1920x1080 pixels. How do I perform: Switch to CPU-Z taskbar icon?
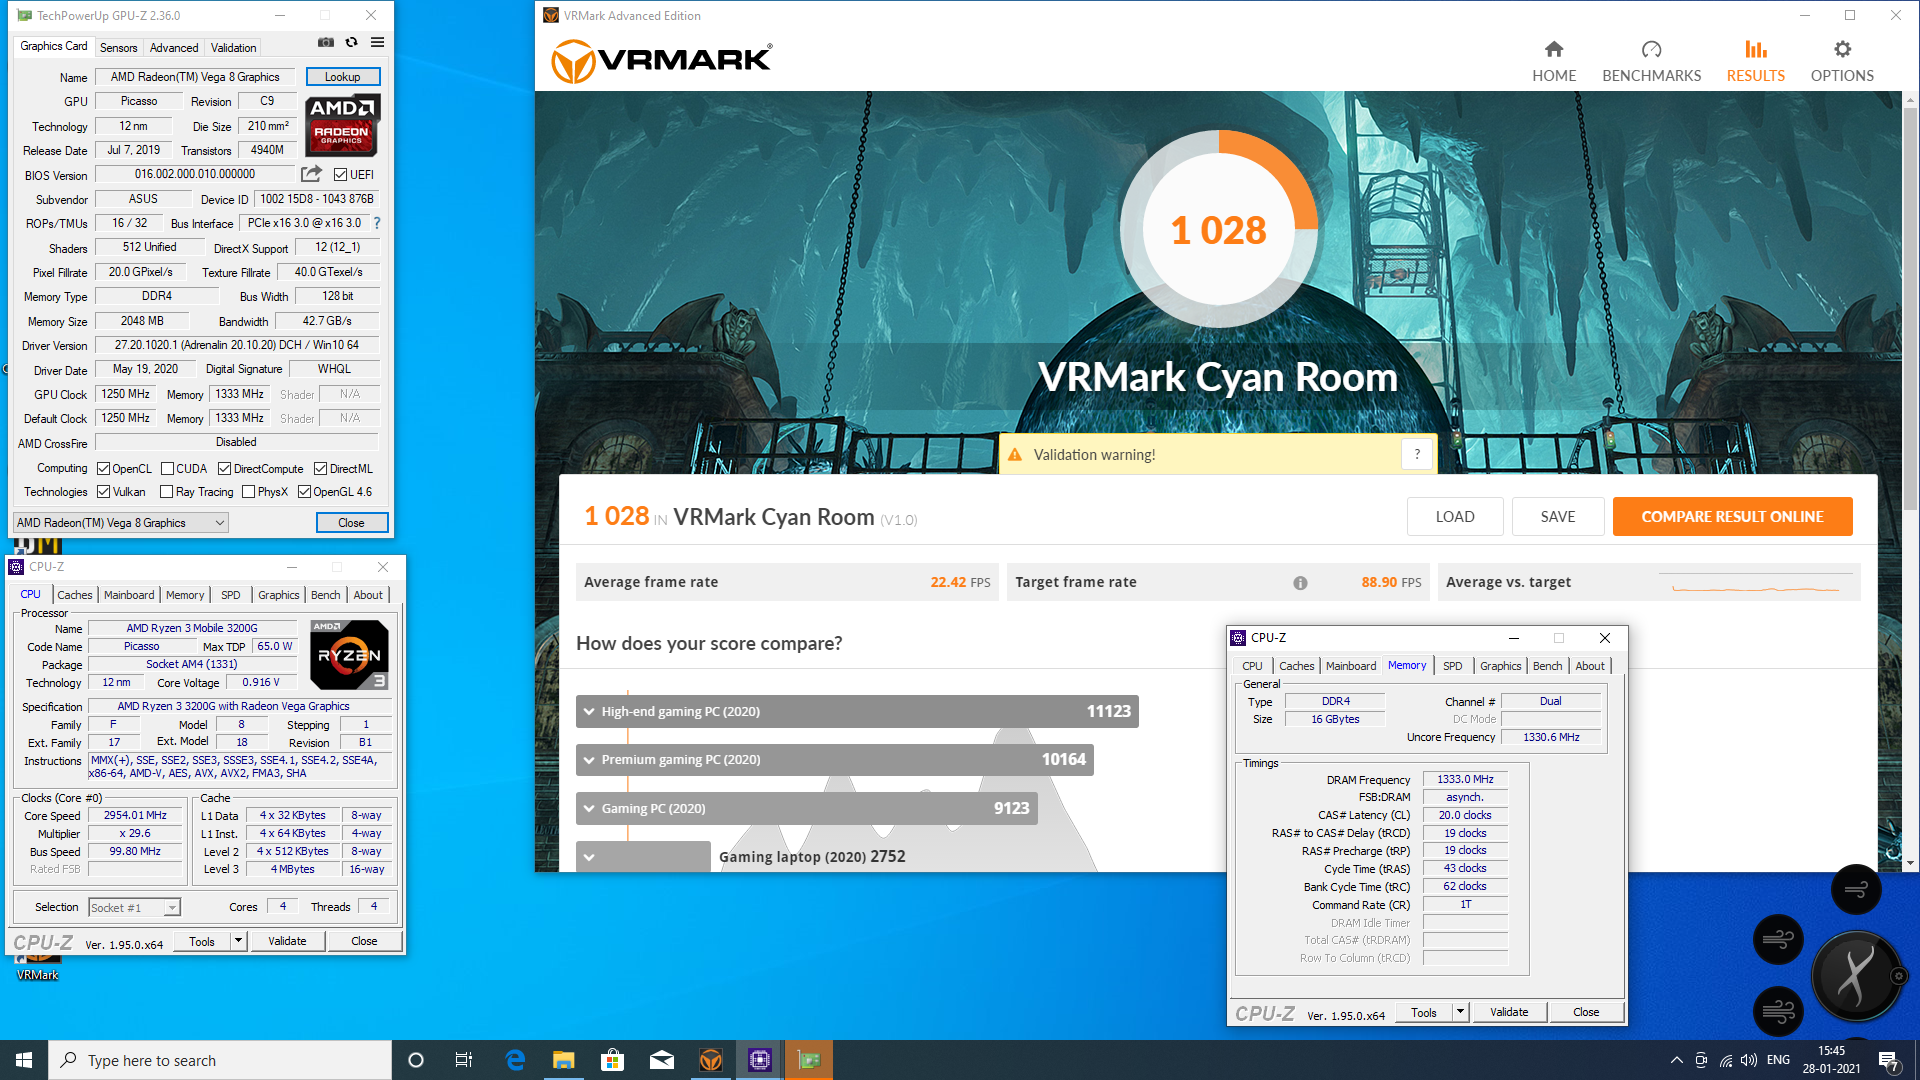(x=759, y=1060)
